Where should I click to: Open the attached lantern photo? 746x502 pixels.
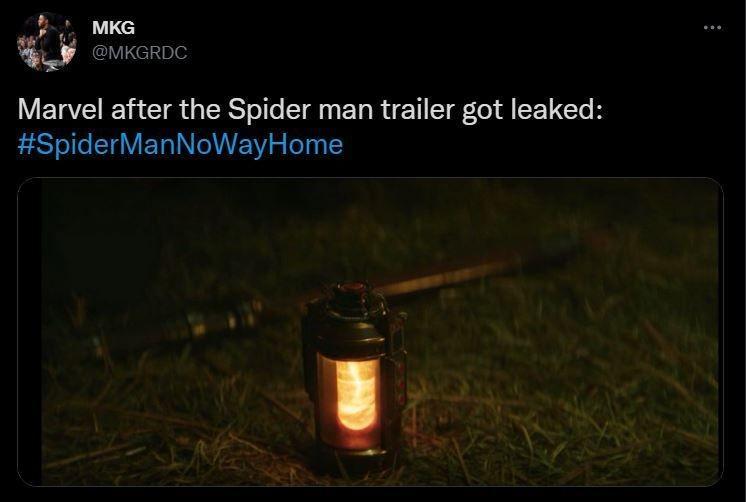click(370, 332)
